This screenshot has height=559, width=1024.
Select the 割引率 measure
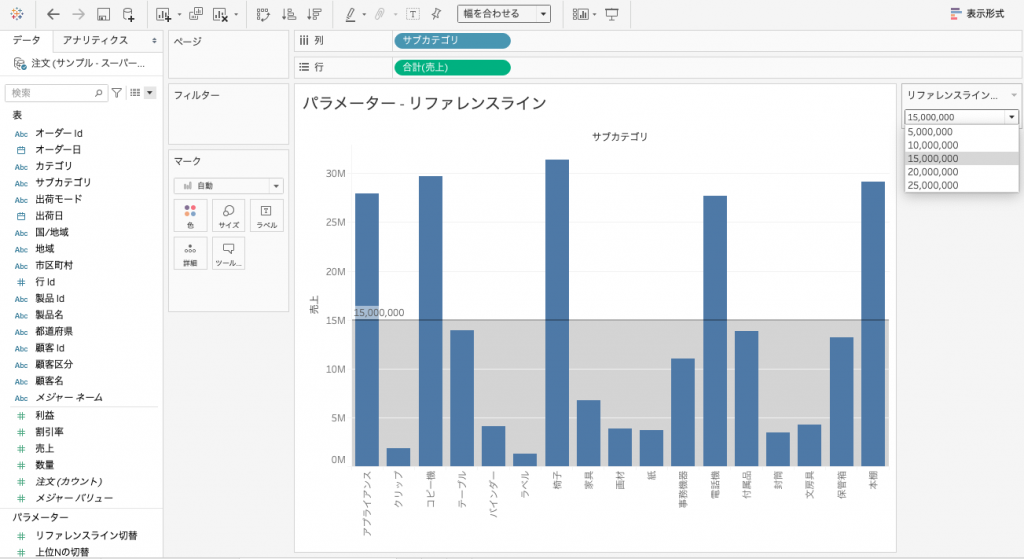[49, 432]
